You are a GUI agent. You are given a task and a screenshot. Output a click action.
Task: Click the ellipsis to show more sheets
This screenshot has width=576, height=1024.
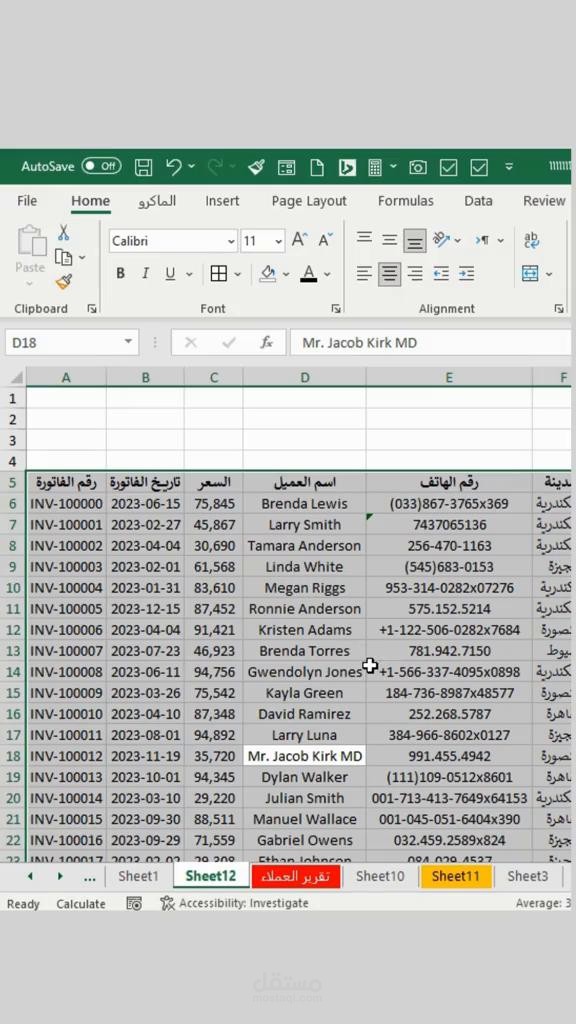[x=89, y=877]
